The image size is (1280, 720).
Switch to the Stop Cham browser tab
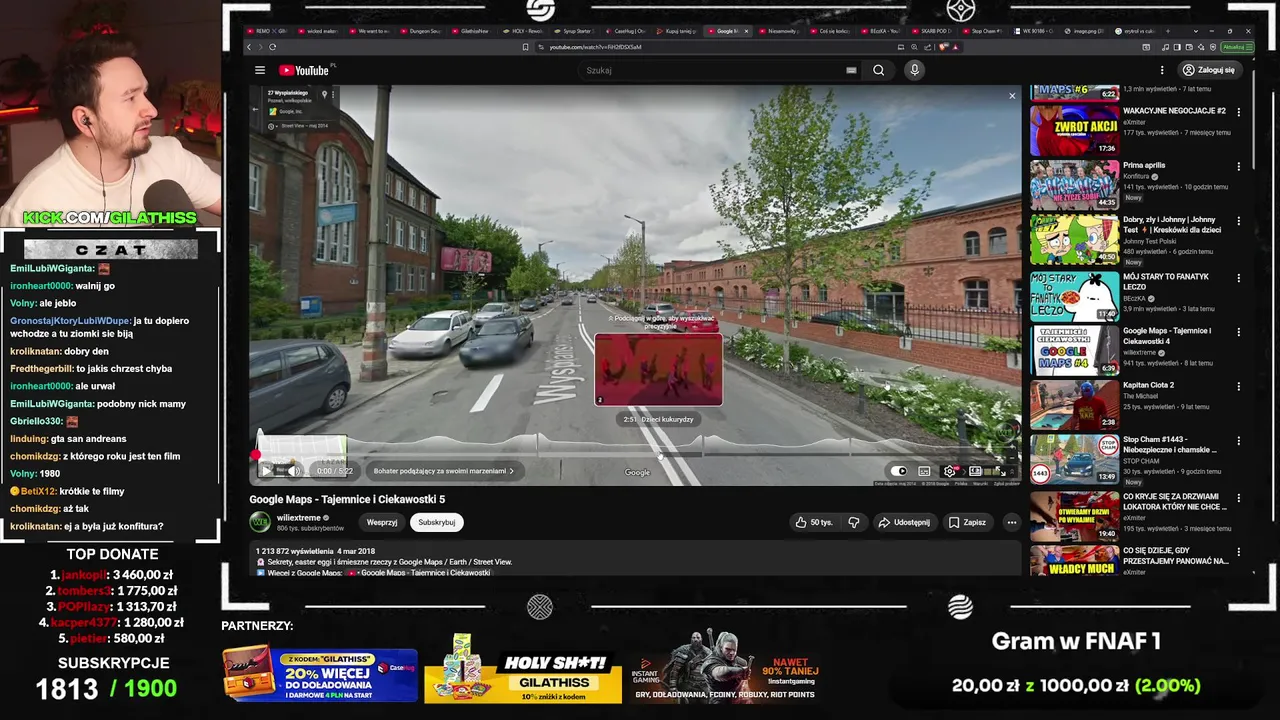tap(984, 31)
